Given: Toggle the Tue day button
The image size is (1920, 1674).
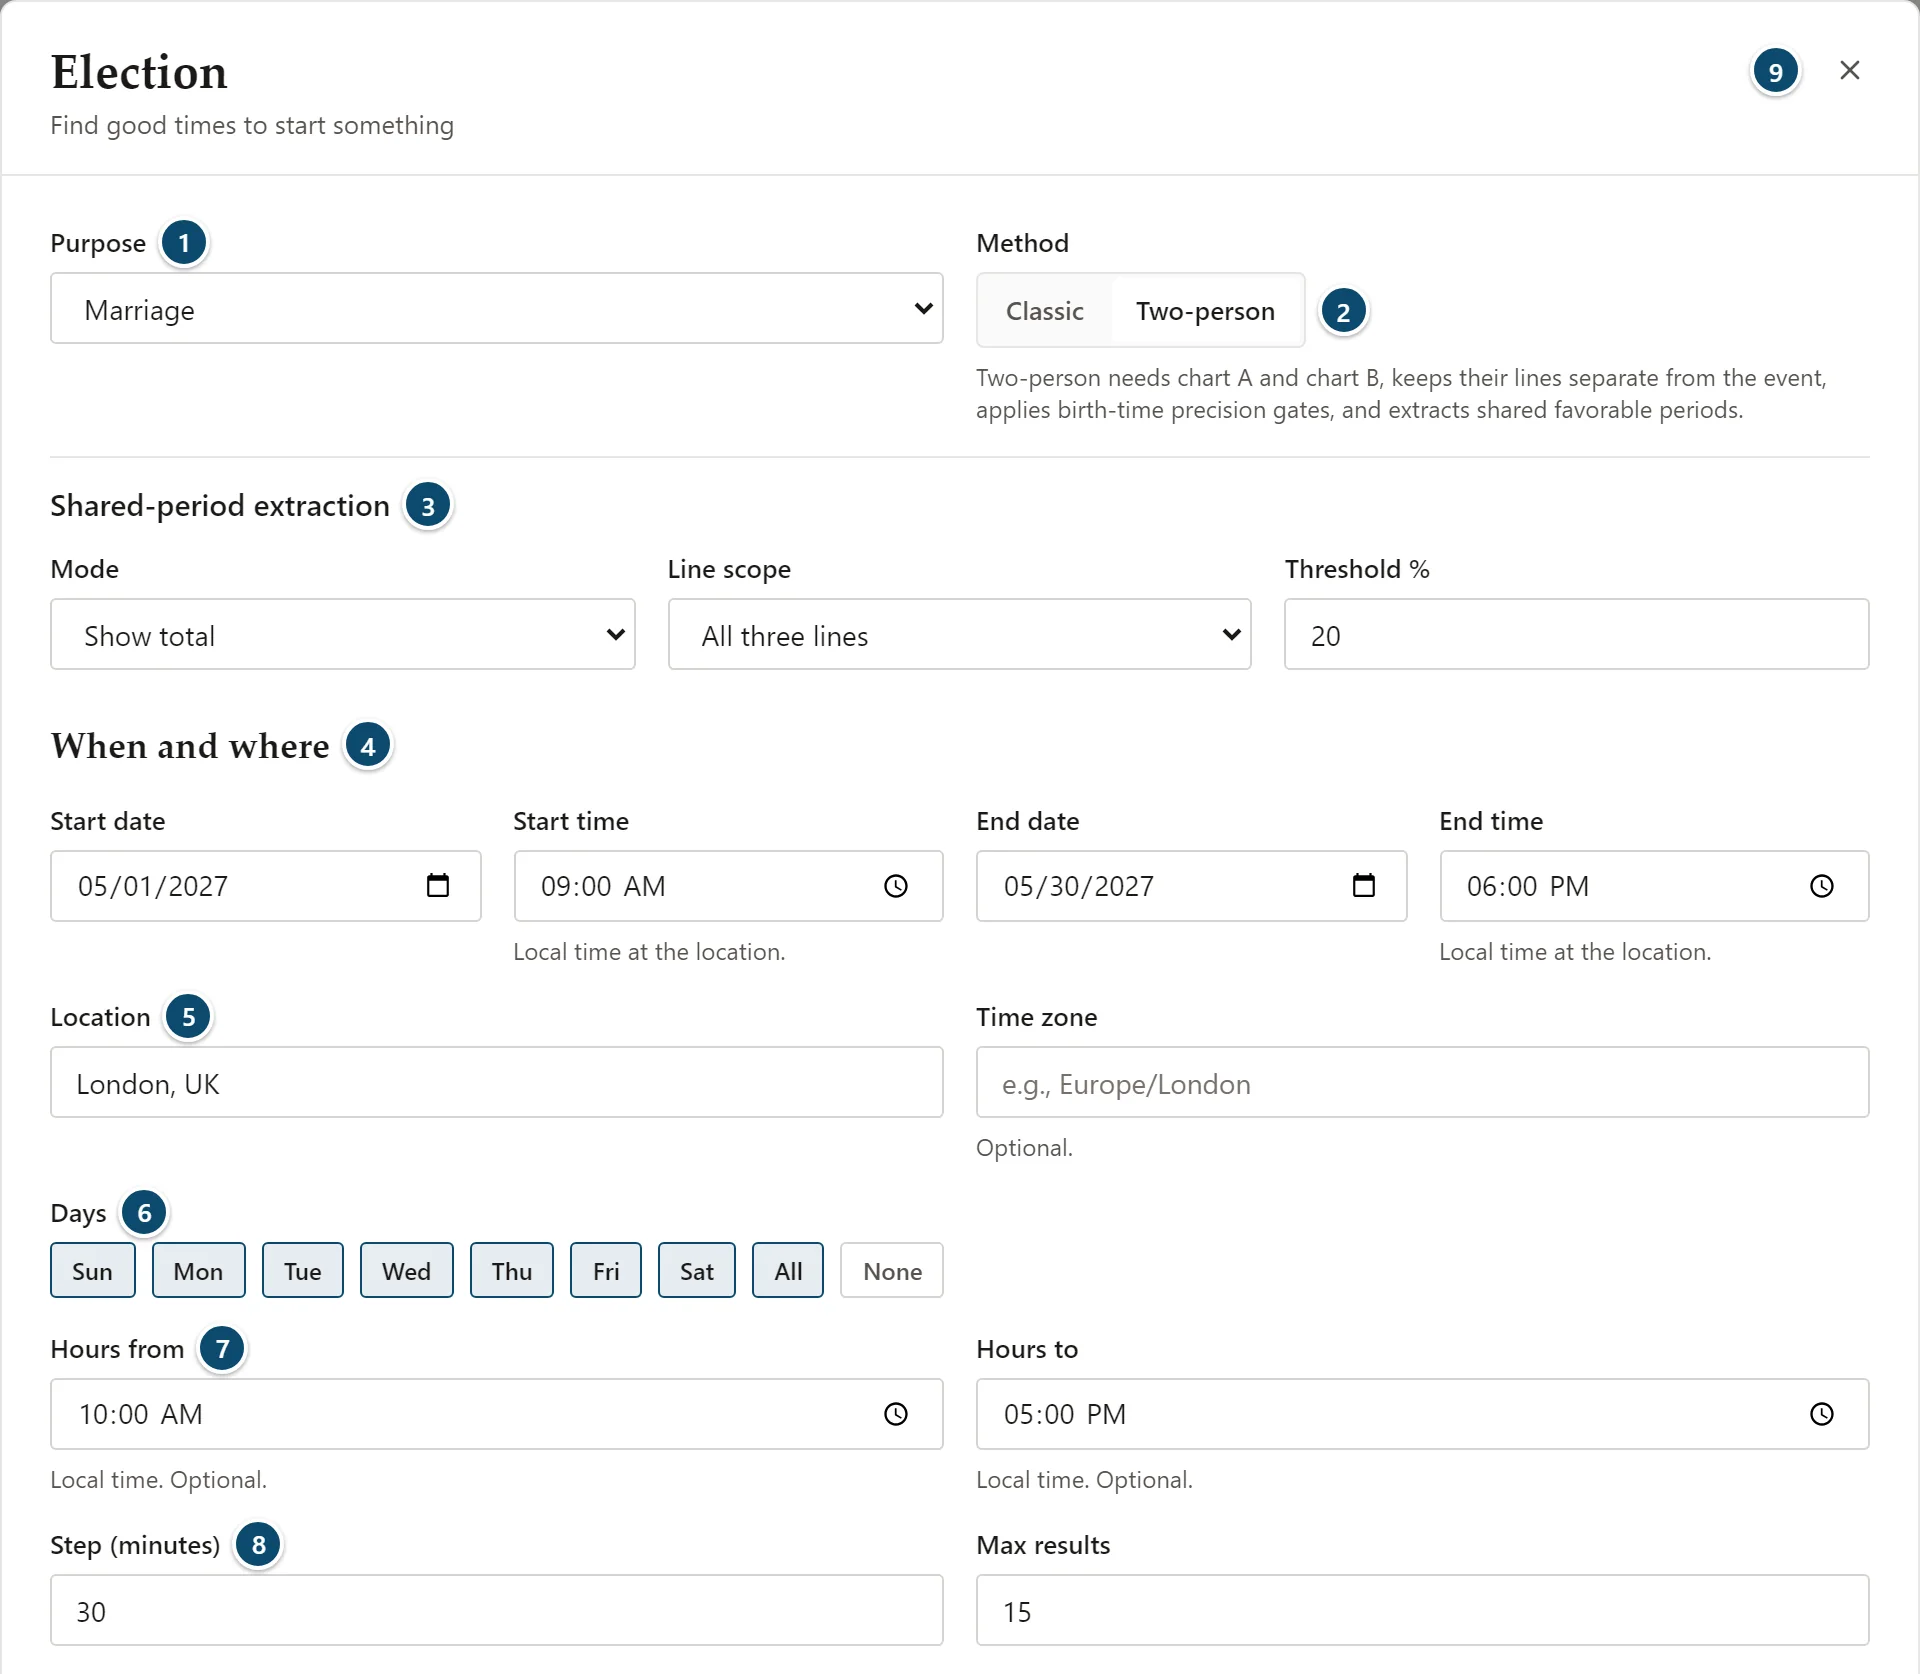Looking at the screenshot, I should pyautogui.click(x=302, y=1270).
